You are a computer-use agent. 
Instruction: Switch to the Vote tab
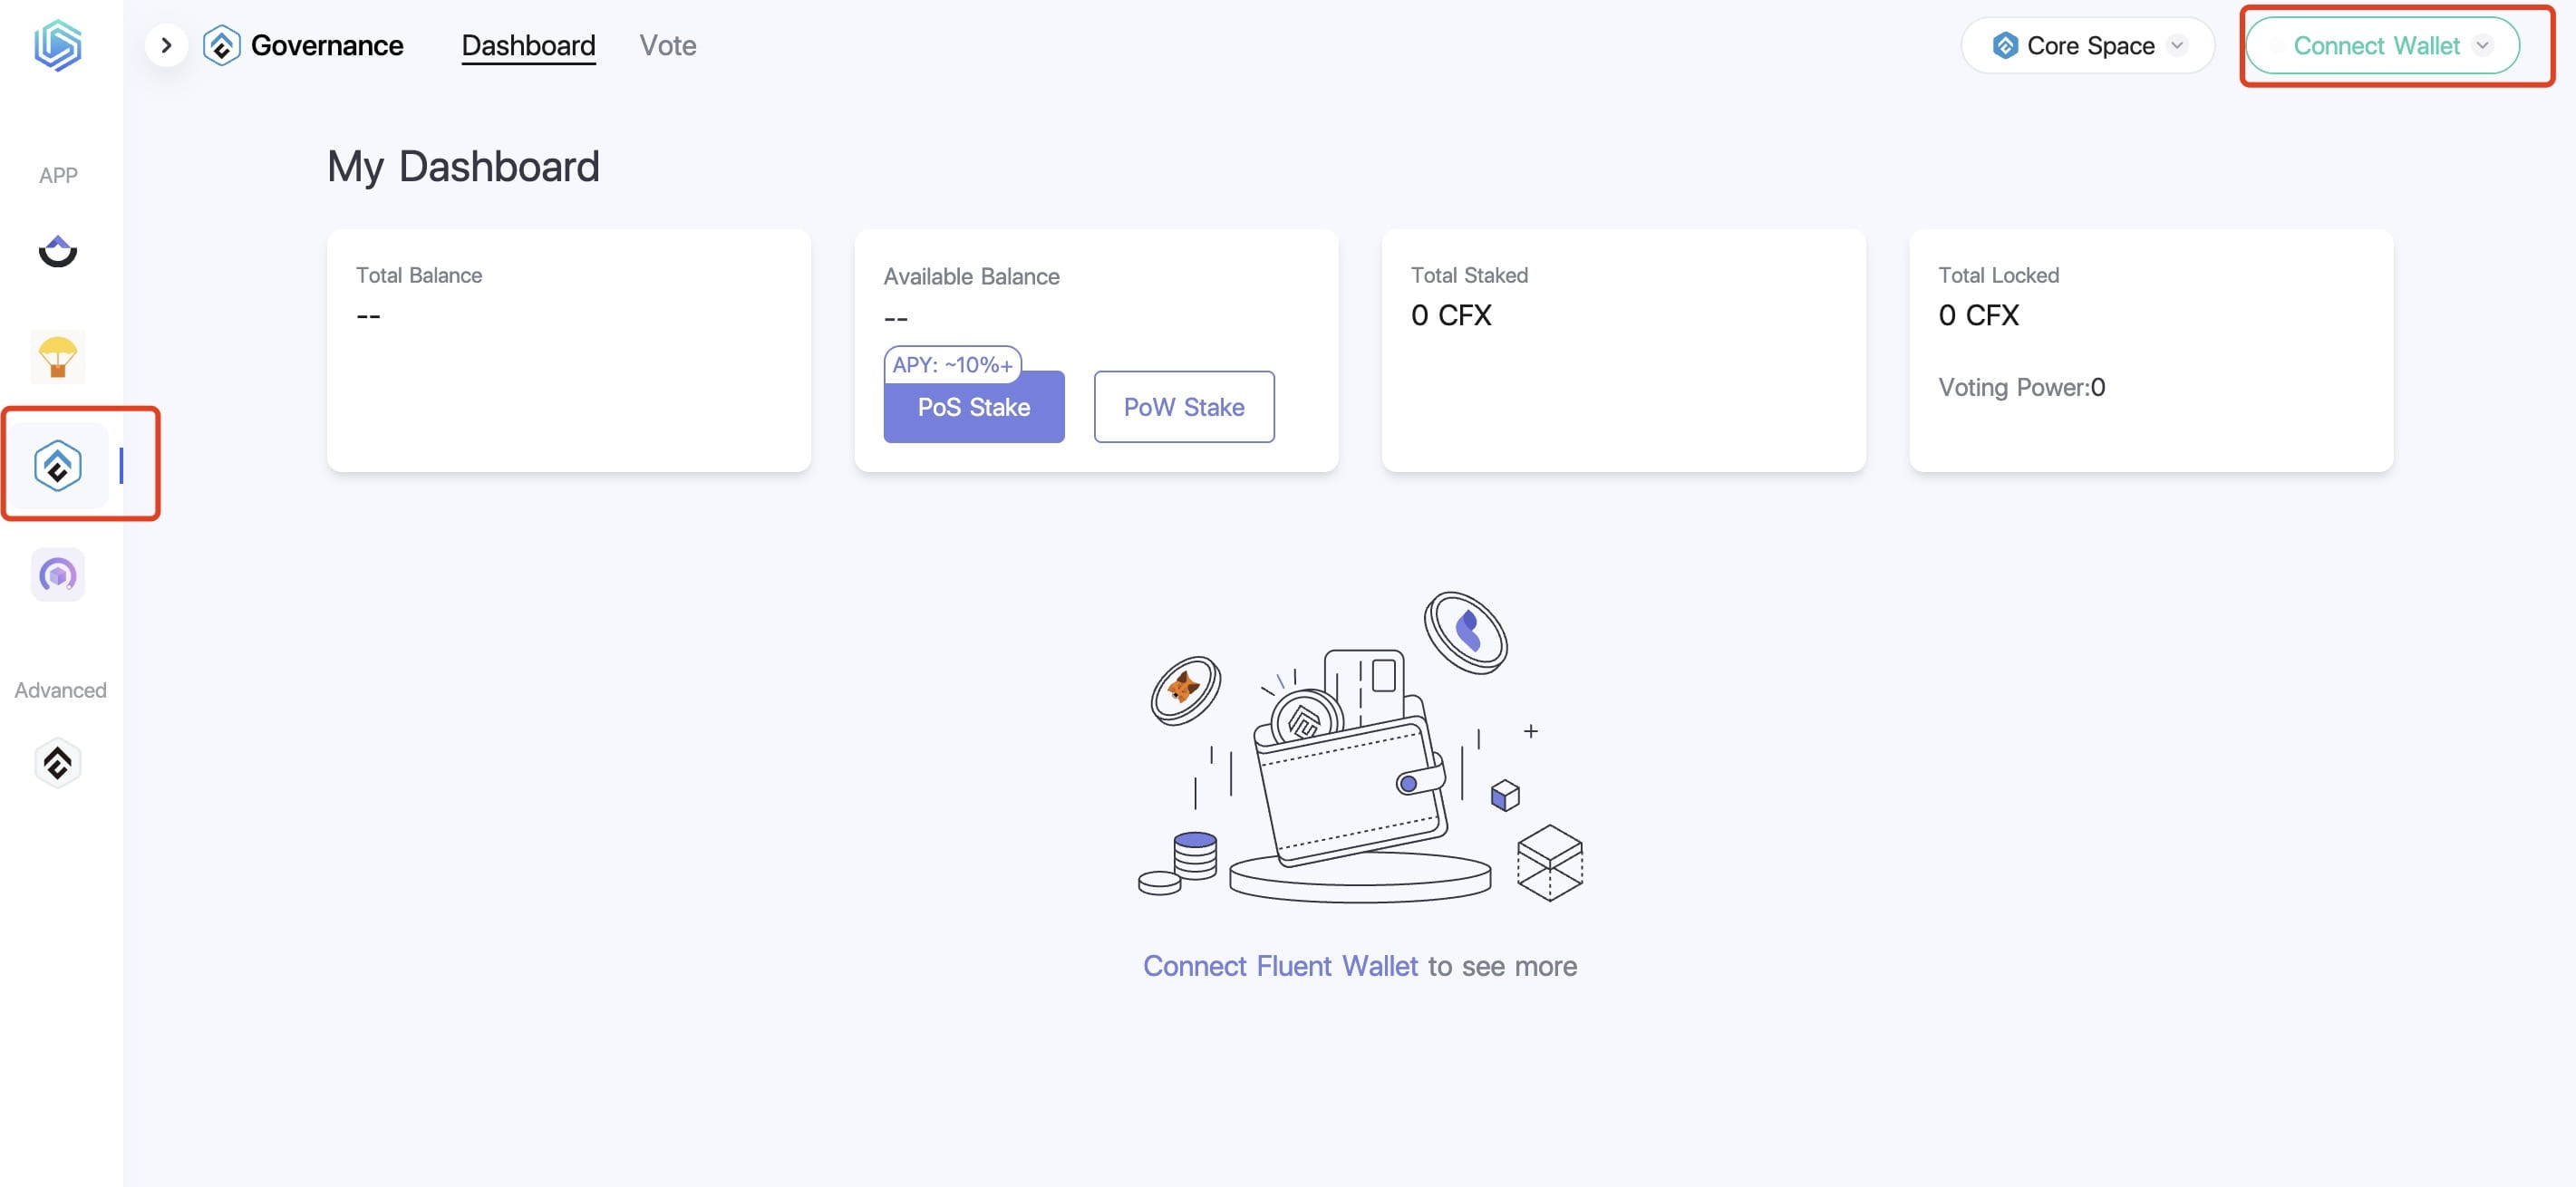coord(668,46)
